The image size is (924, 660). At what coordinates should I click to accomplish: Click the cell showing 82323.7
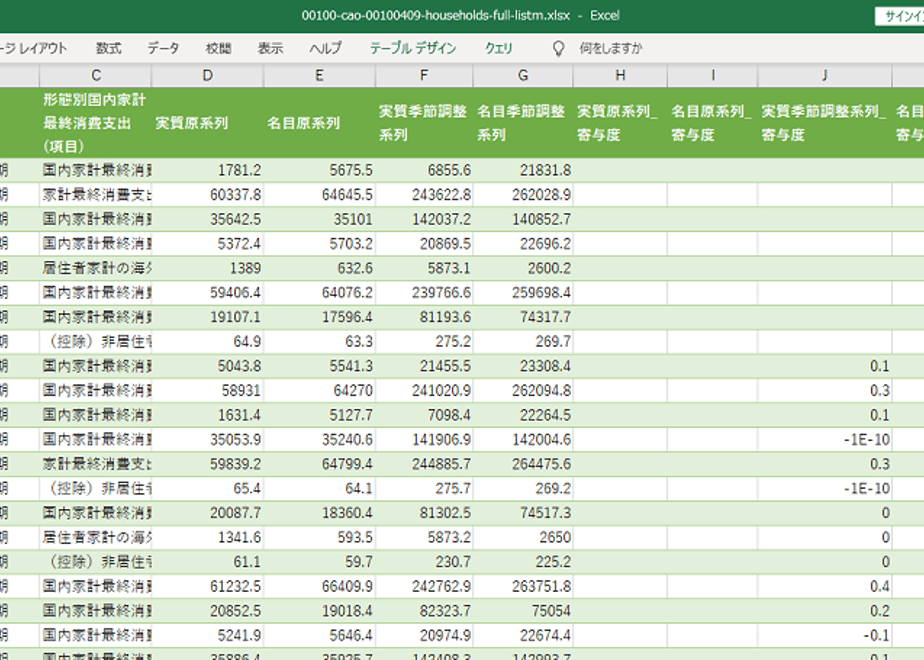click(424, 610)
